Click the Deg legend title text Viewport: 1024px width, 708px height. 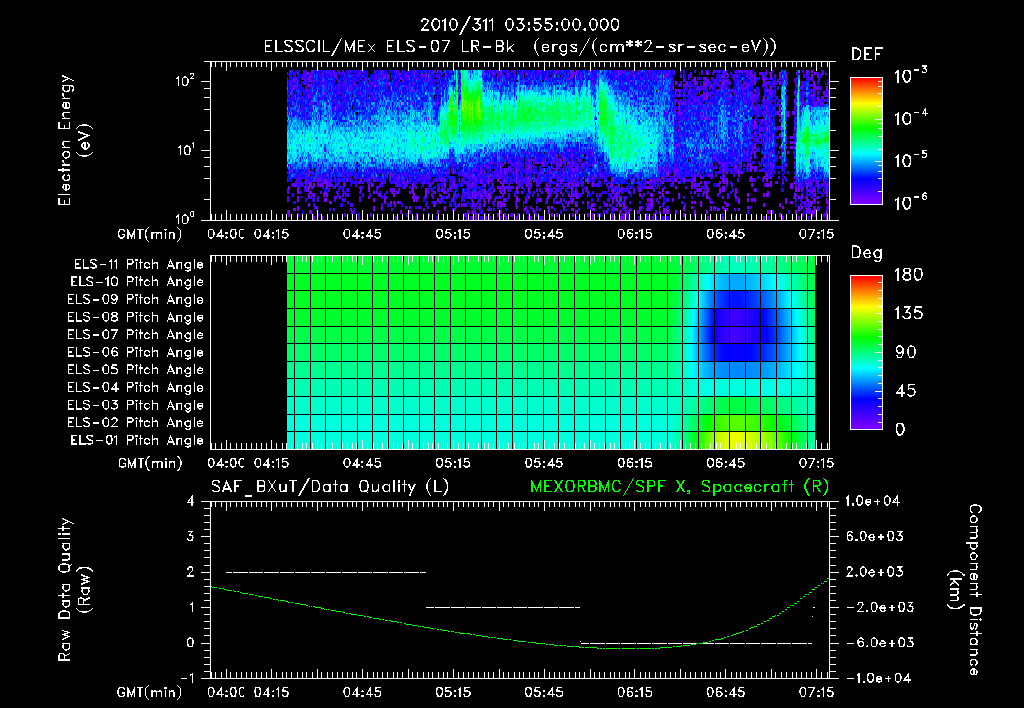coord(867,253)
